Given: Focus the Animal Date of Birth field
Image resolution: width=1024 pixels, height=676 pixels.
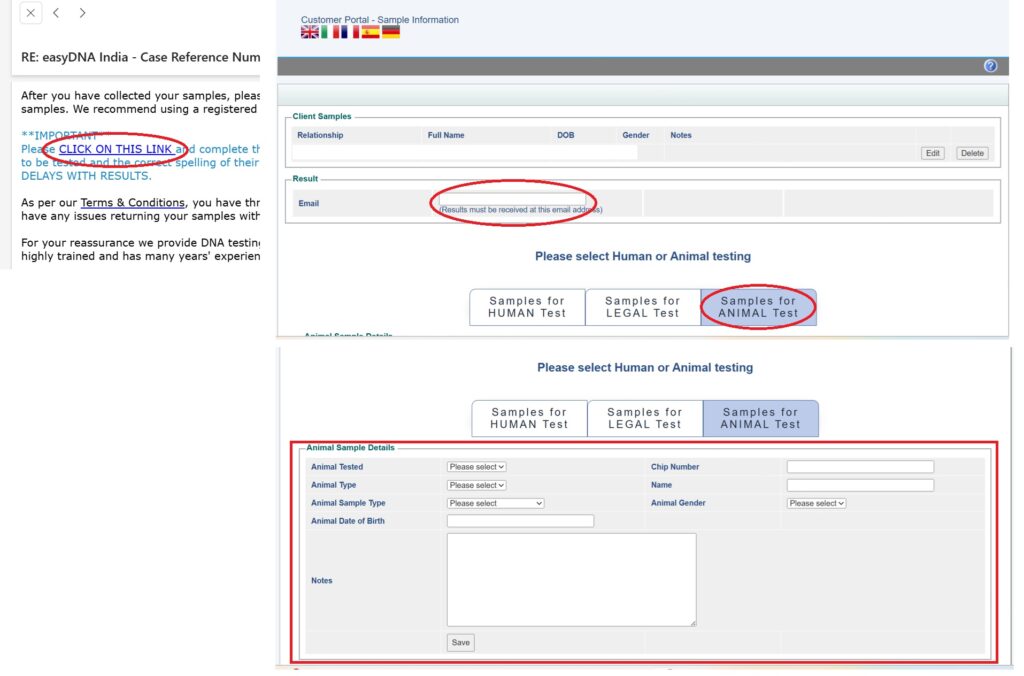Looking at the screenshot, I should pos(520,521).
